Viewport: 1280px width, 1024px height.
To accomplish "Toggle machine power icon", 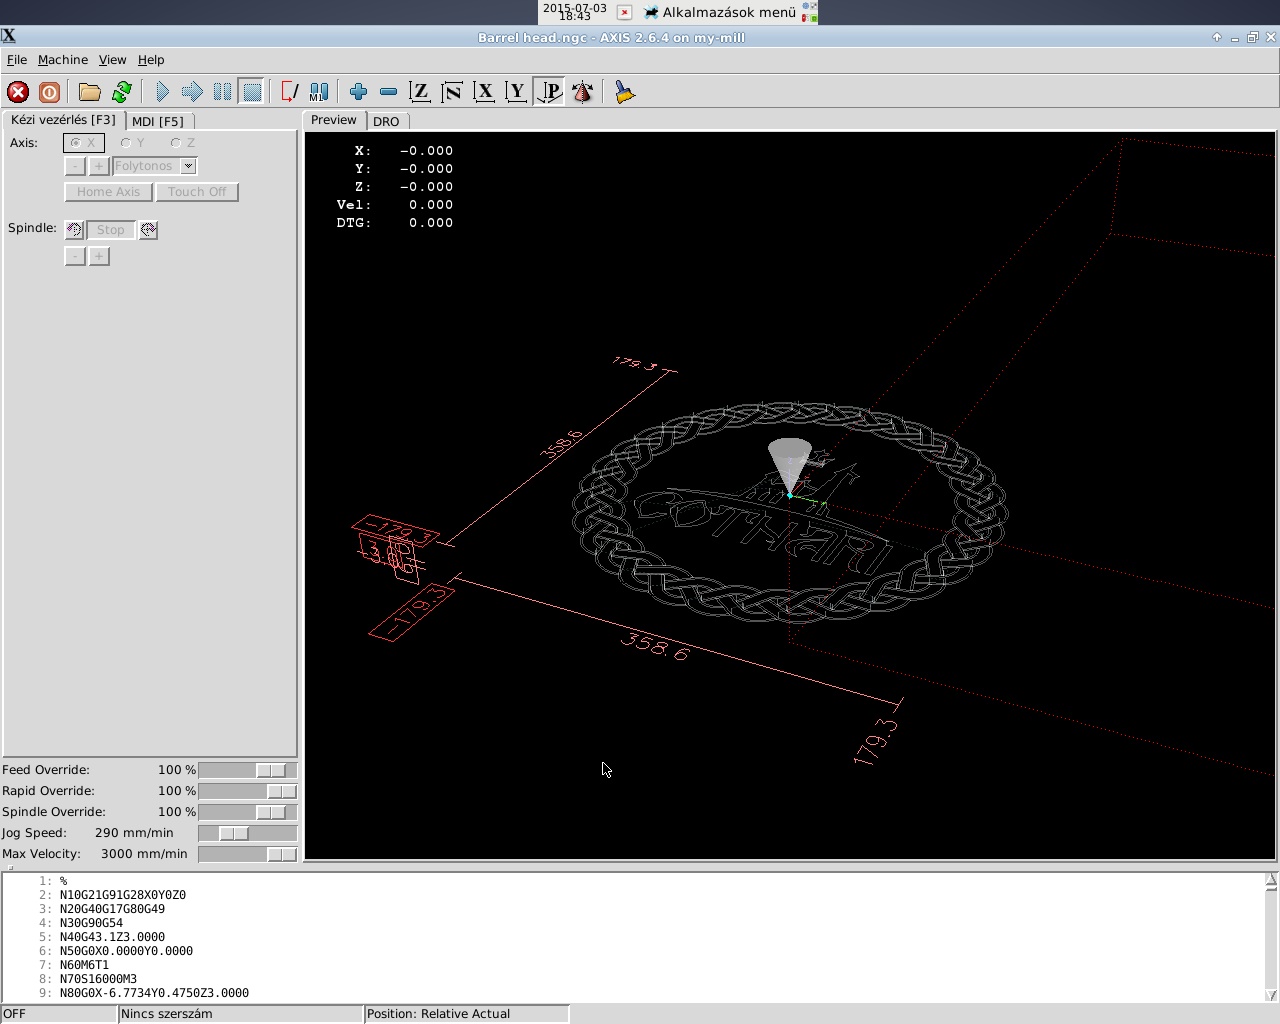I will (x=49, y=92).
